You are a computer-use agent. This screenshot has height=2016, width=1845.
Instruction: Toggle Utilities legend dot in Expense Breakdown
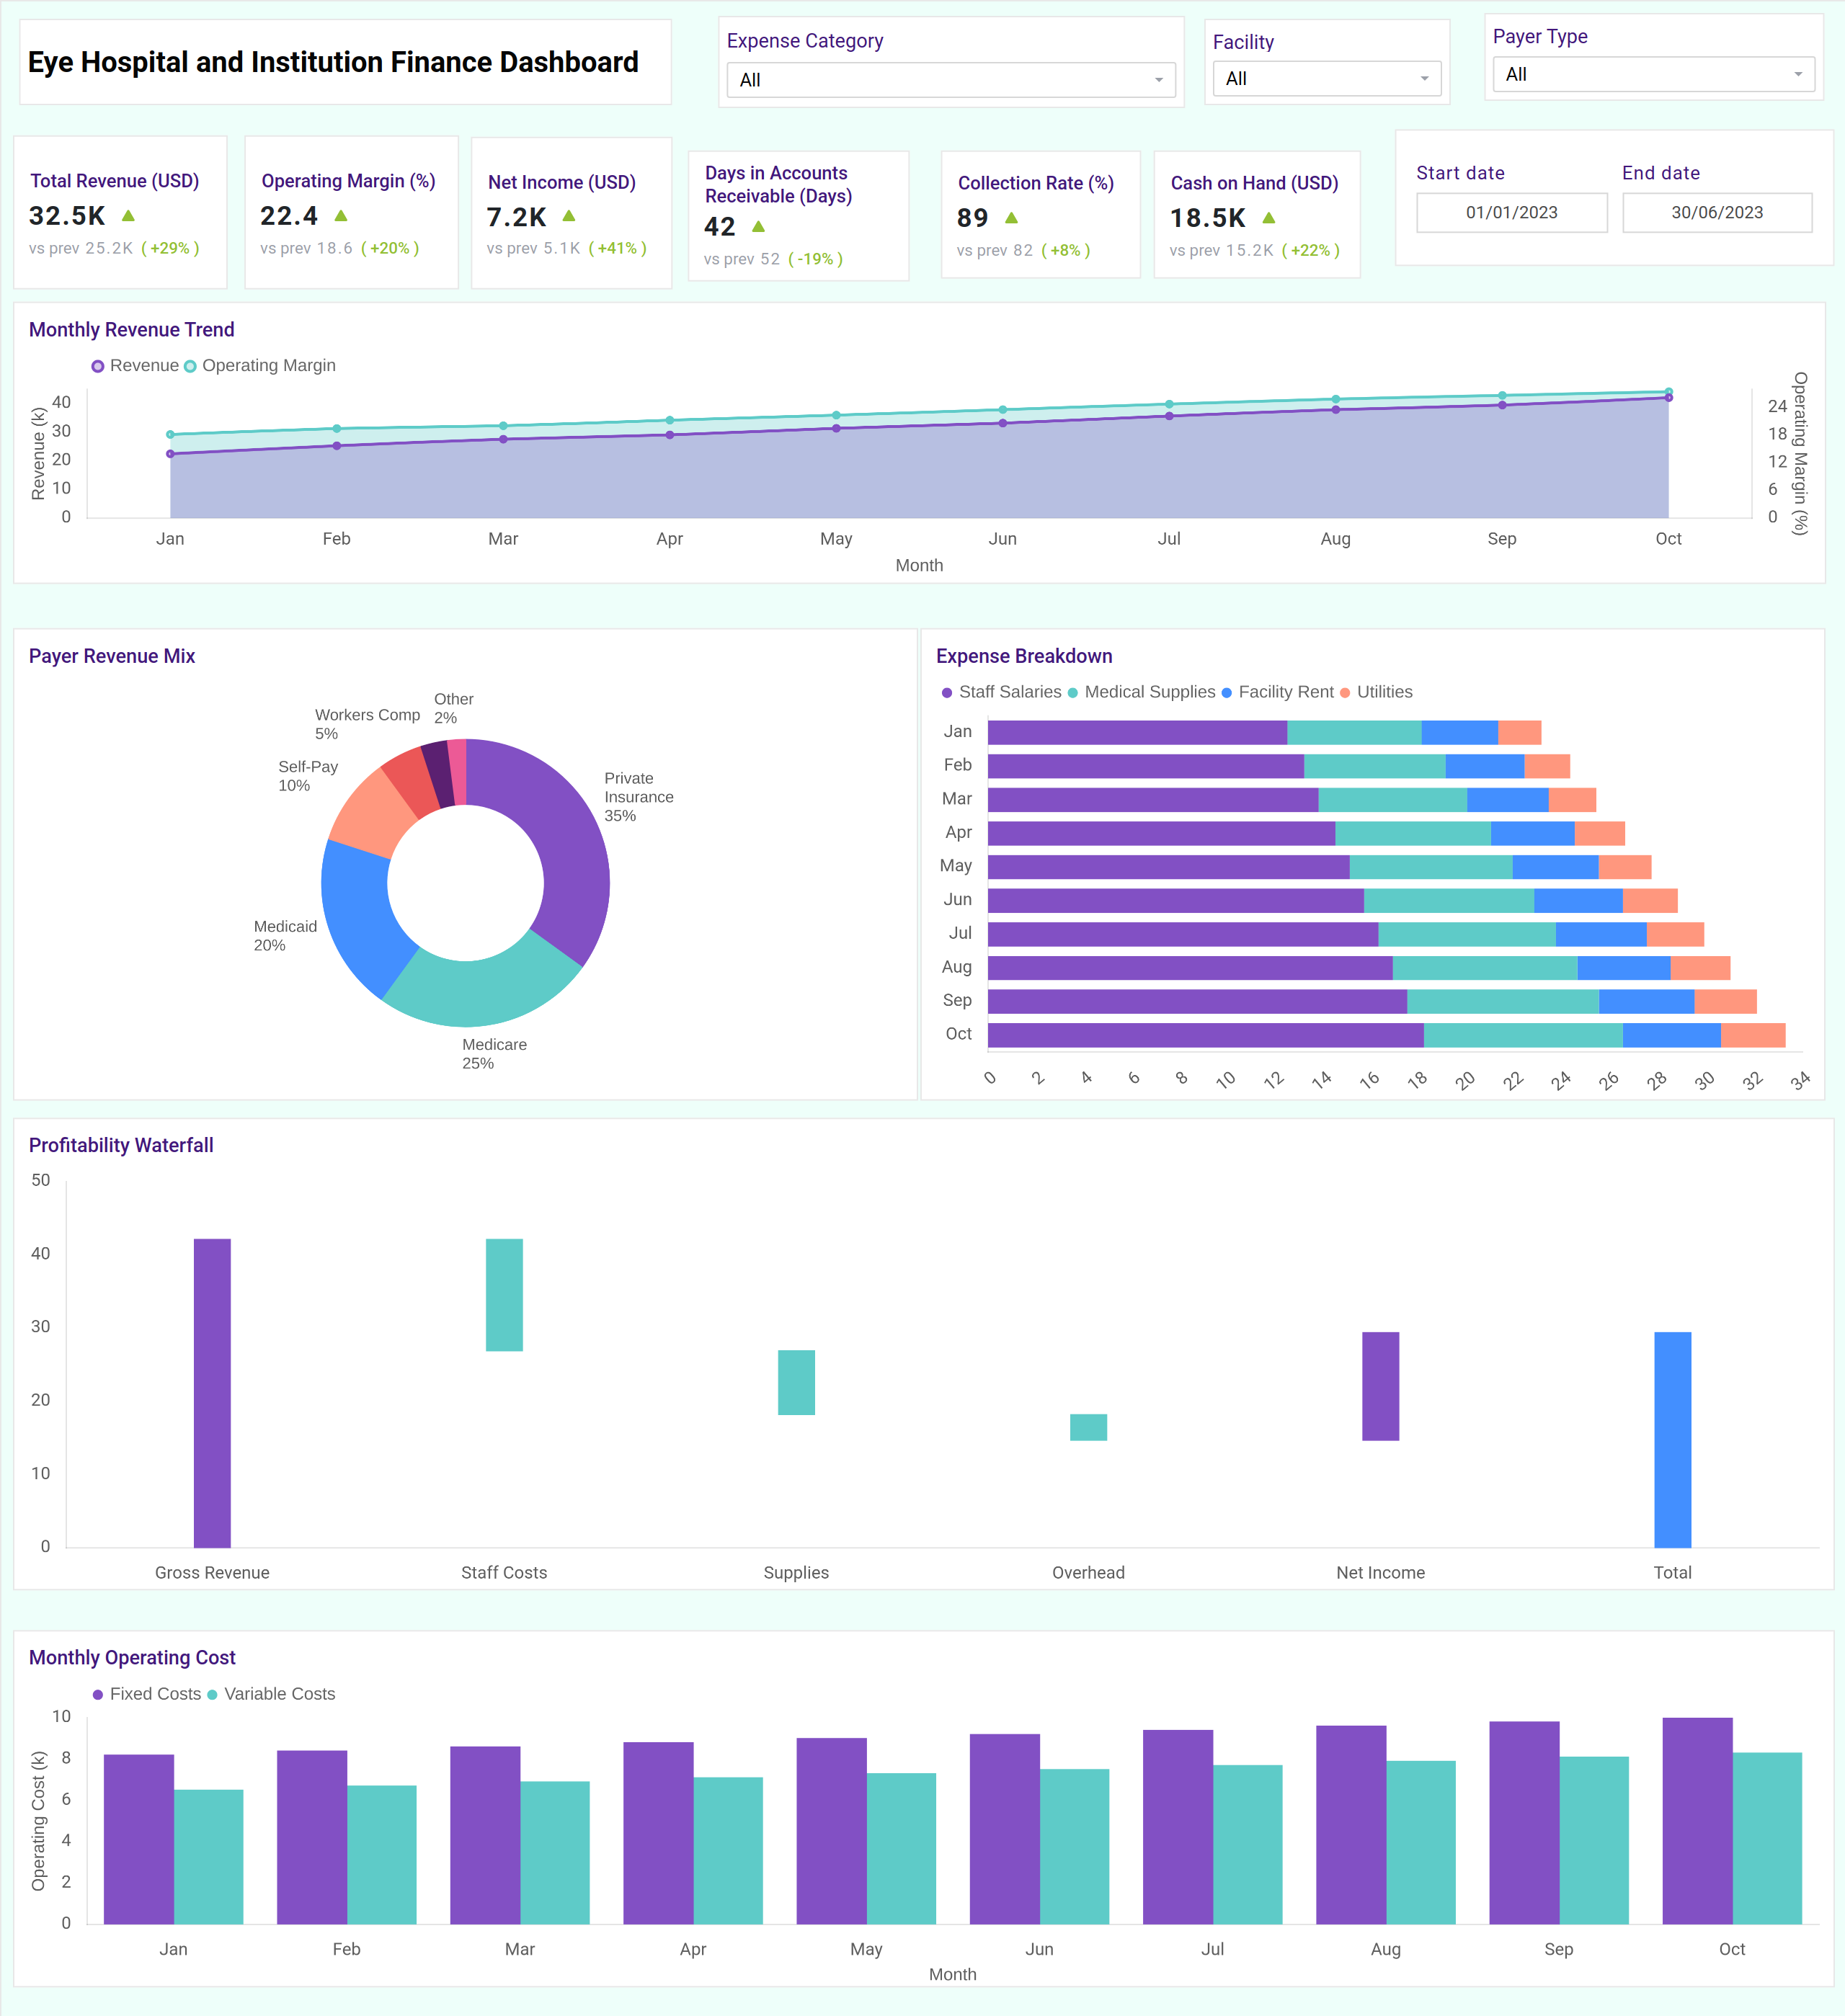1345,693
